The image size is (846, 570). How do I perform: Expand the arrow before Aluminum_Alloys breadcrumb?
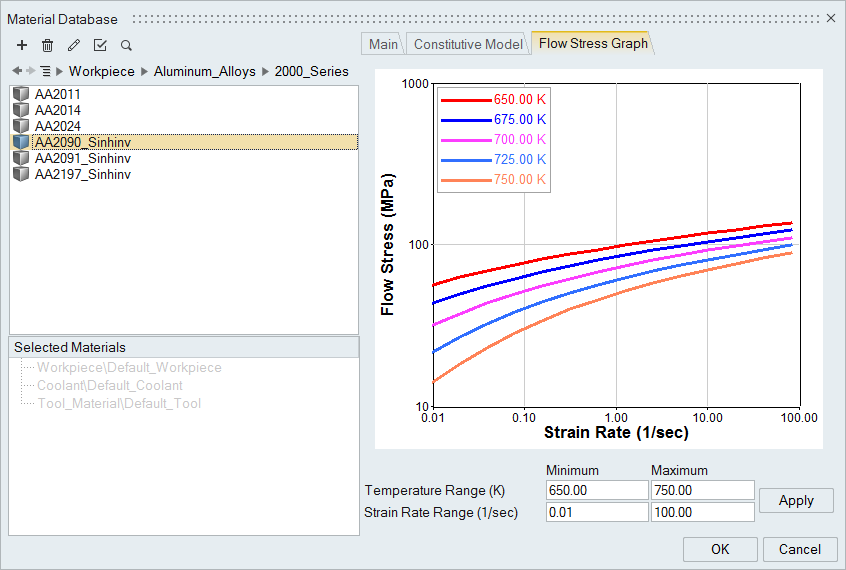pos(144,71)
